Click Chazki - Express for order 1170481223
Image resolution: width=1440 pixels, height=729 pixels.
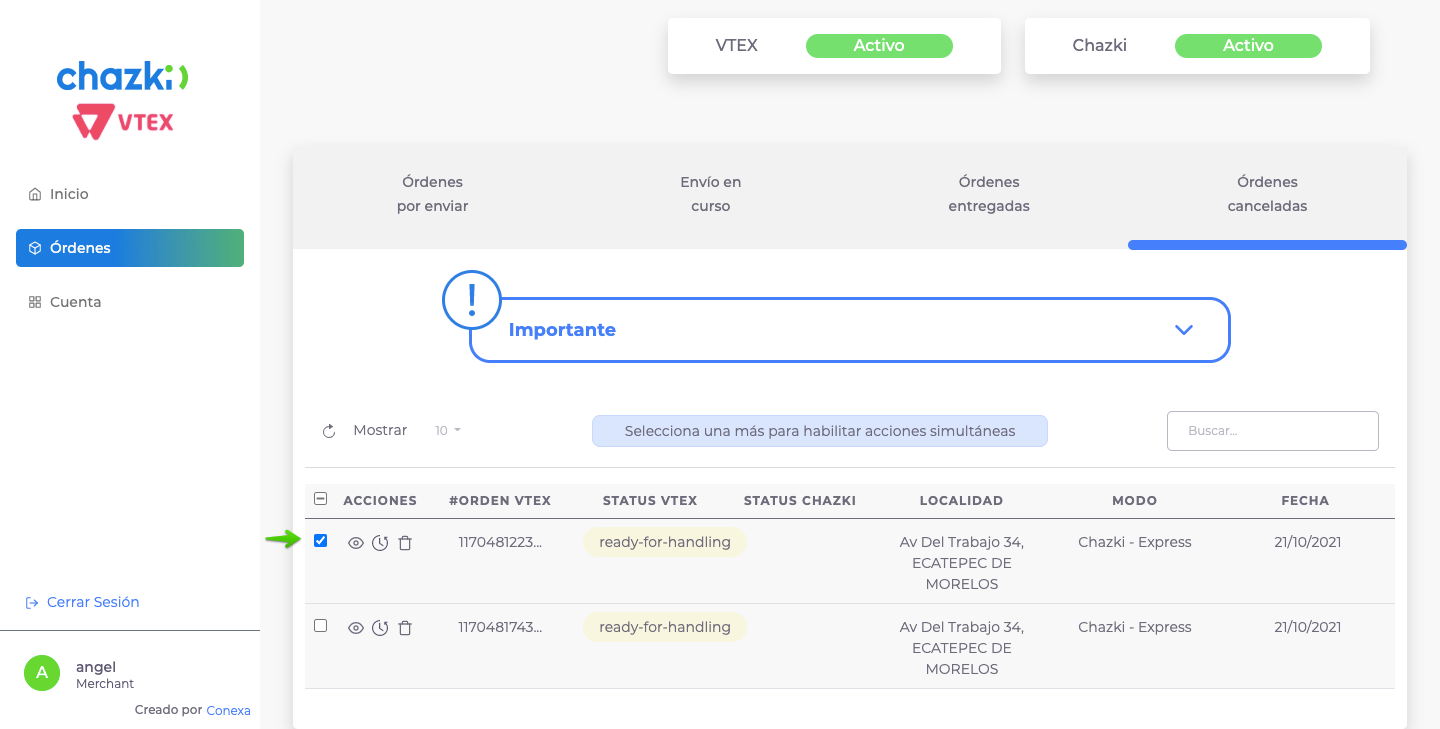pos(1135,542)
